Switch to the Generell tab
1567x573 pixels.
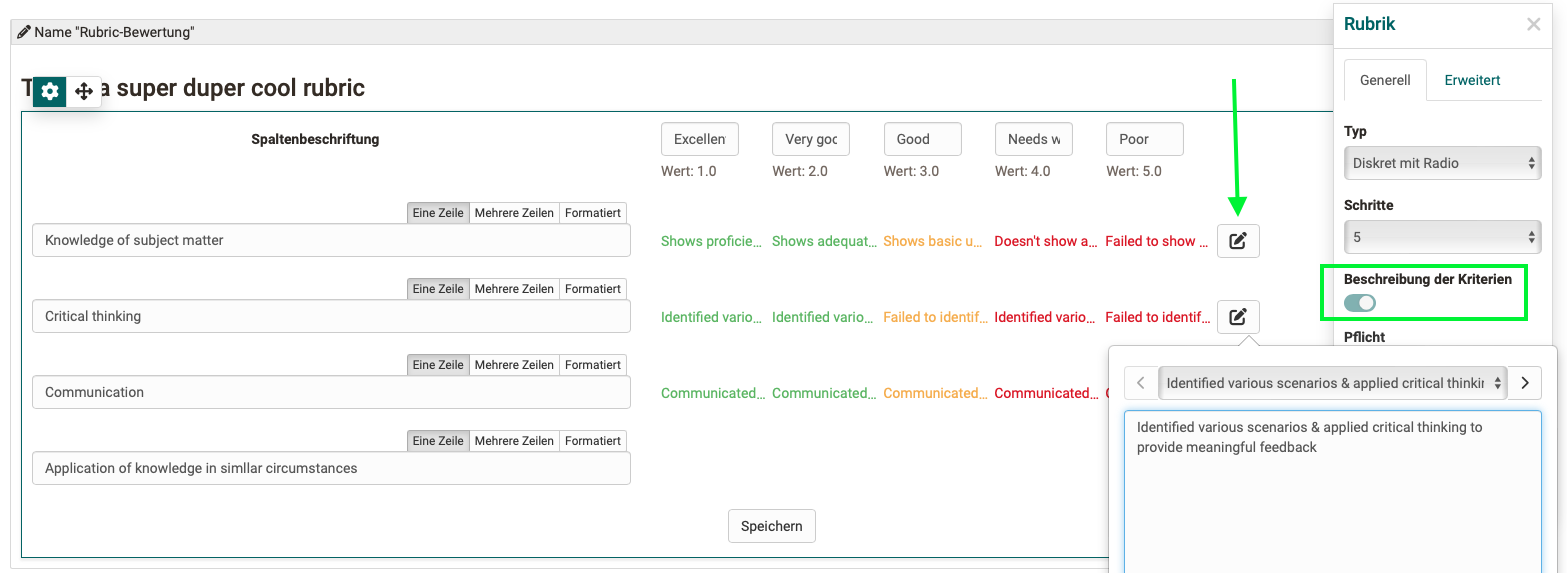1385,80
